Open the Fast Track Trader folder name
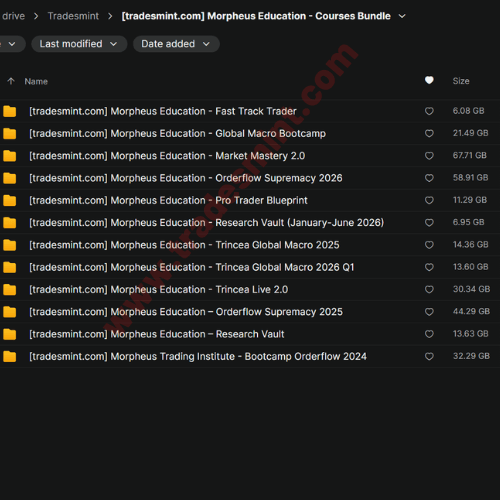 (x=163, y=111)
